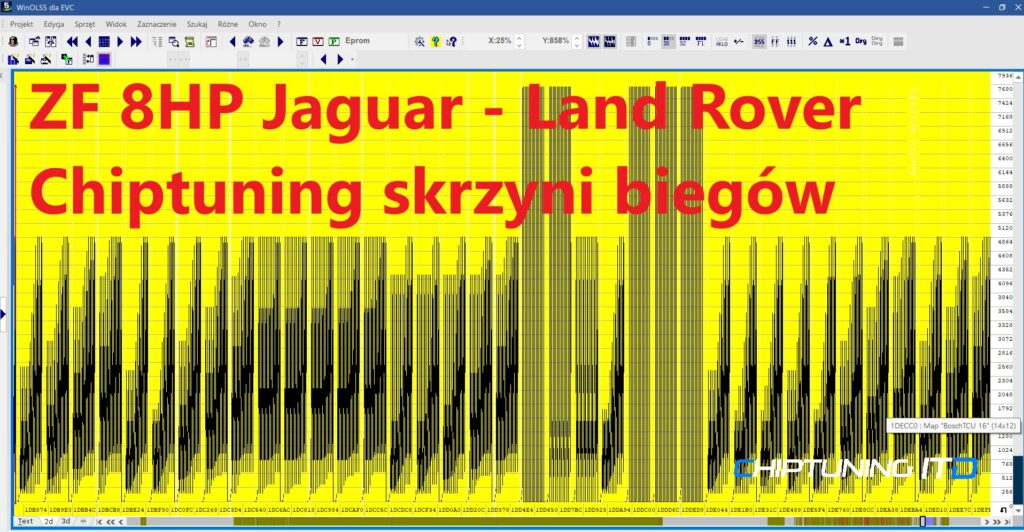Click the green F icon before Eprom
Viewport: 1024px width, 532px height.
(334, 41)
